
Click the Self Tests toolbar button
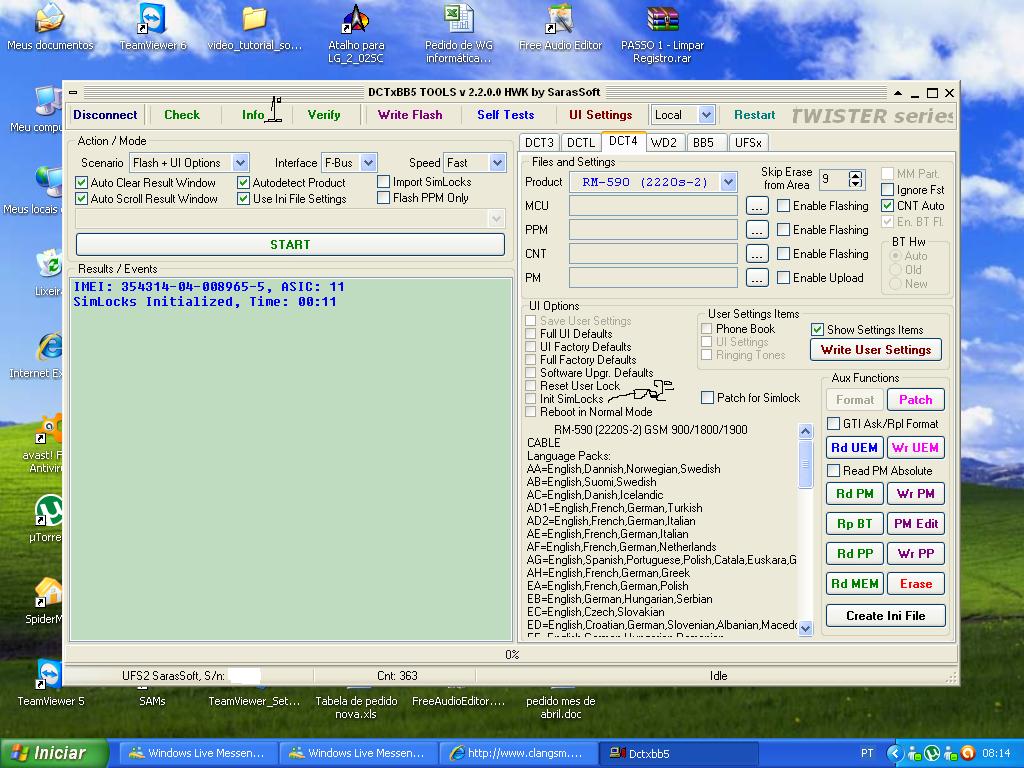tap(505, 115)
